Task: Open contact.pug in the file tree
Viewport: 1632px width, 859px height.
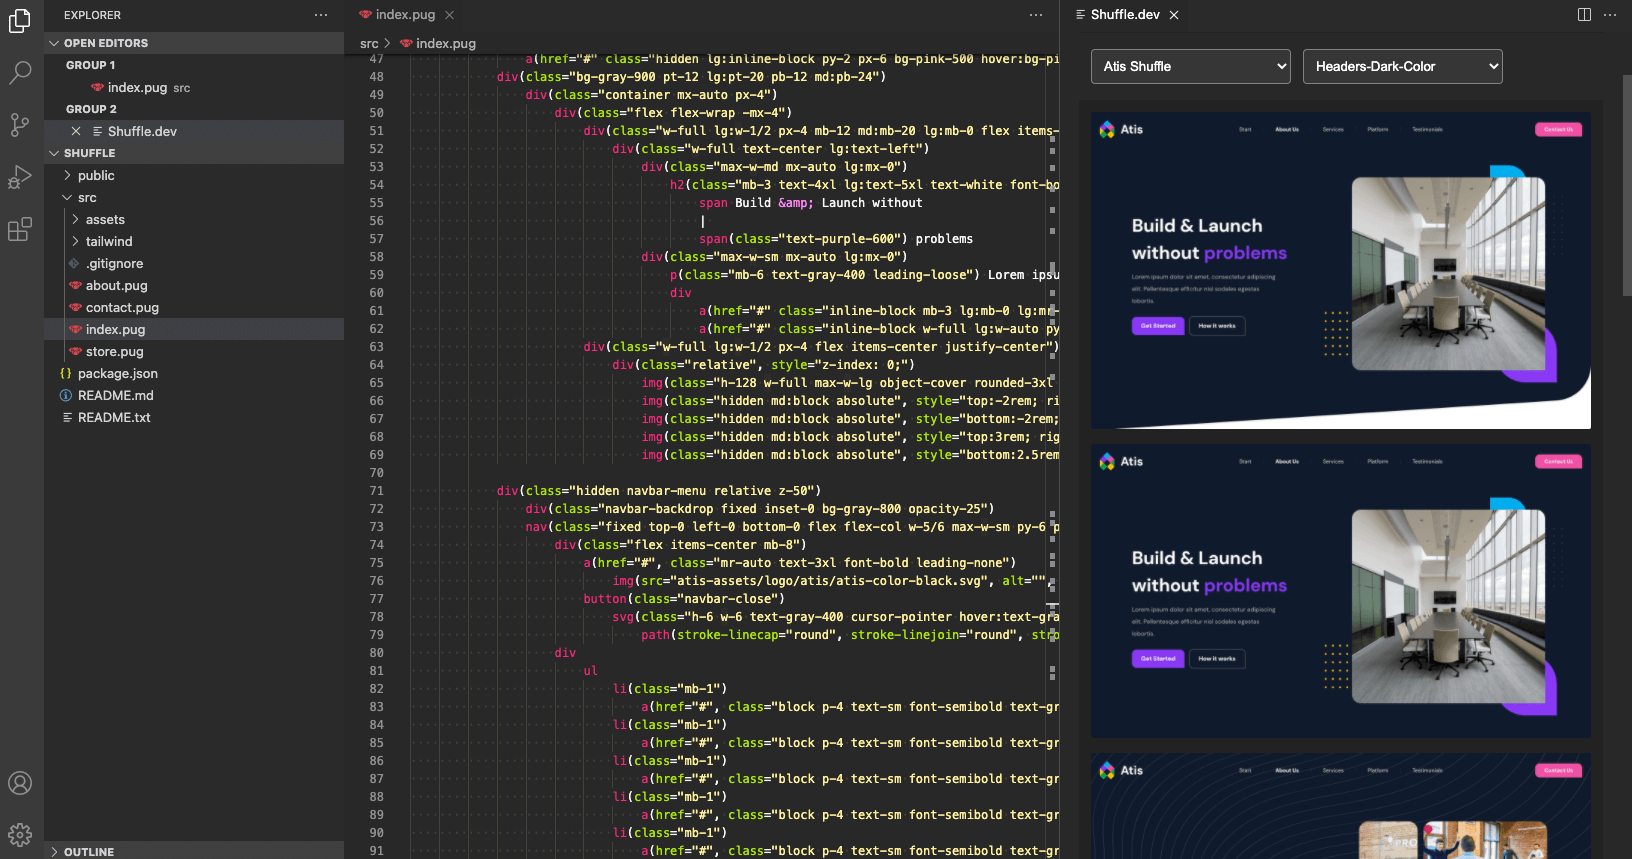Action: point(122,308)
